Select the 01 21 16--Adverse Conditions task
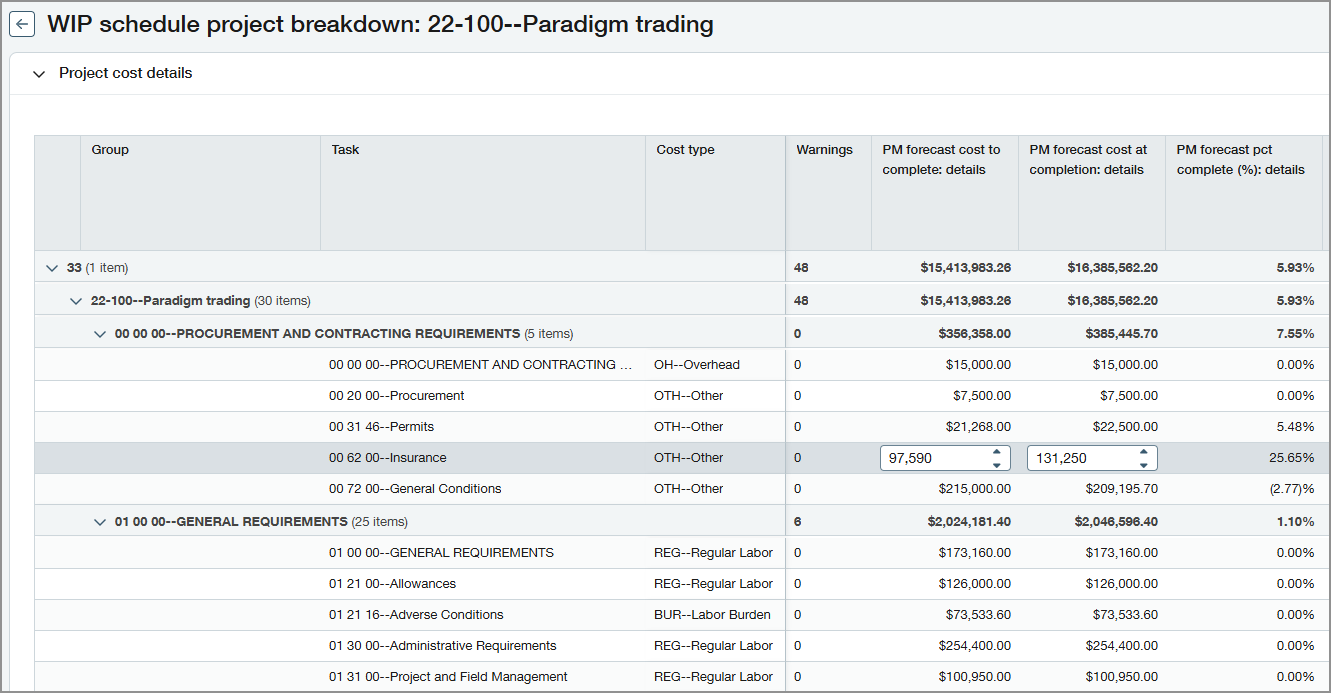1331x693 pixels. coord(416,615)
